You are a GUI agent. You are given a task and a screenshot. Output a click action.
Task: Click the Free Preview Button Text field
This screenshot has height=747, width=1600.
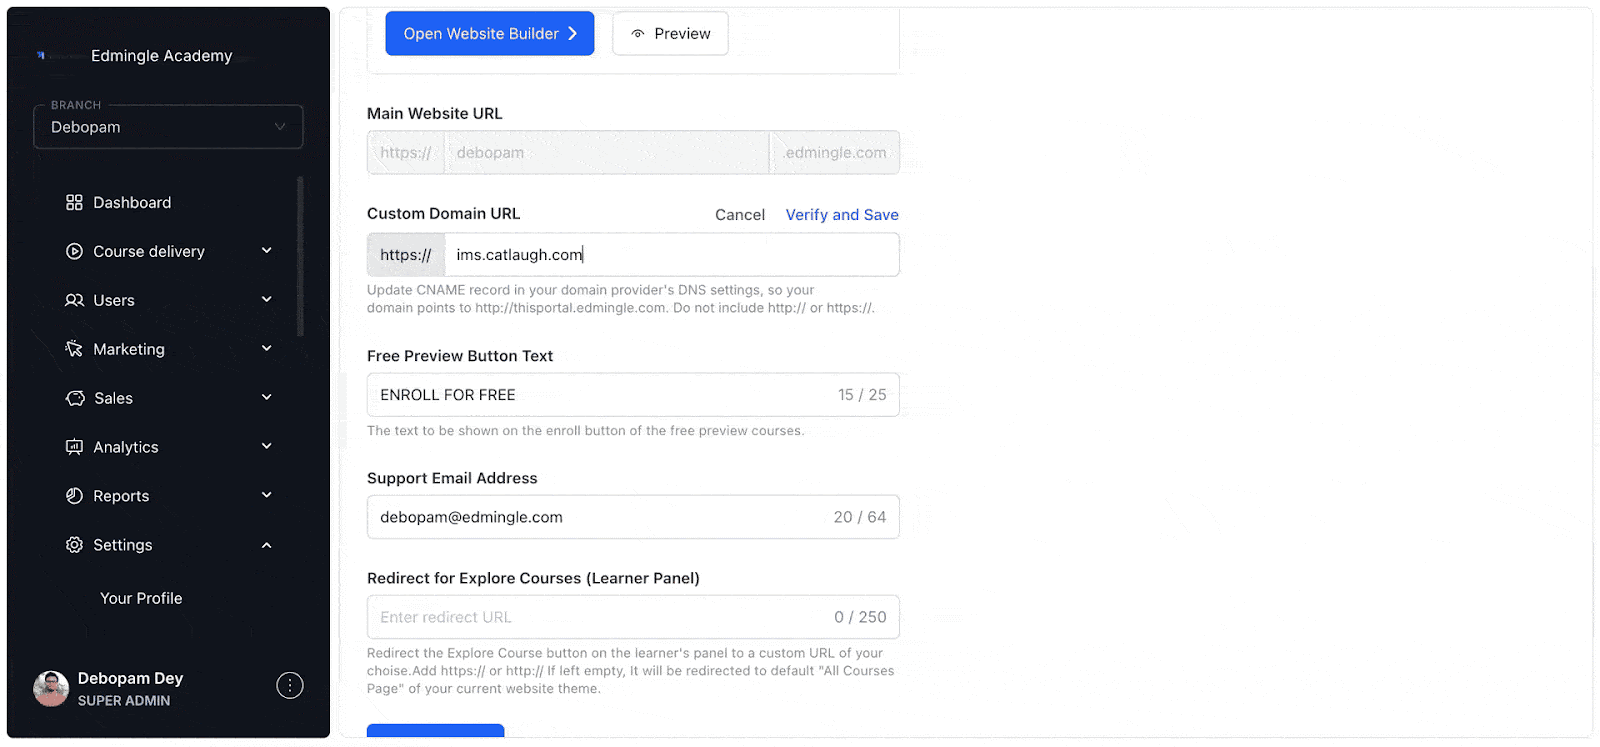click(633, 395)
